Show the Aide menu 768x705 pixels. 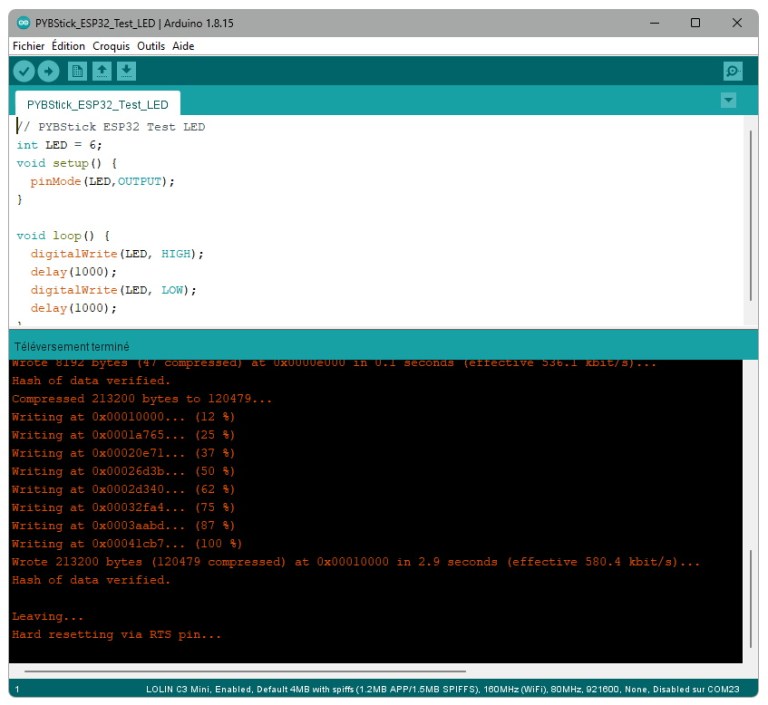[183, 46]
